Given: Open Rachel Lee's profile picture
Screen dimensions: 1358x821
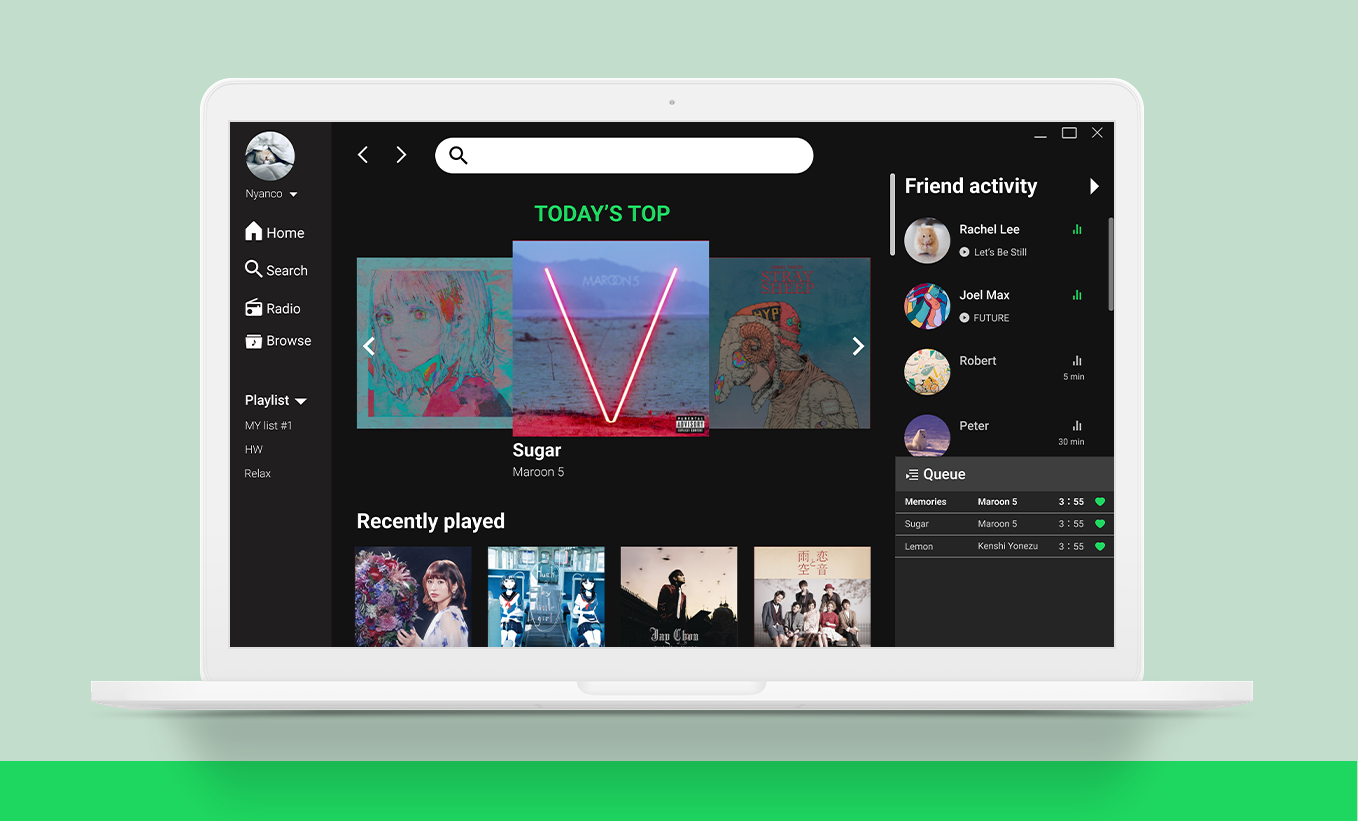Looking at the screenshot, I should [x=927, y=241].
